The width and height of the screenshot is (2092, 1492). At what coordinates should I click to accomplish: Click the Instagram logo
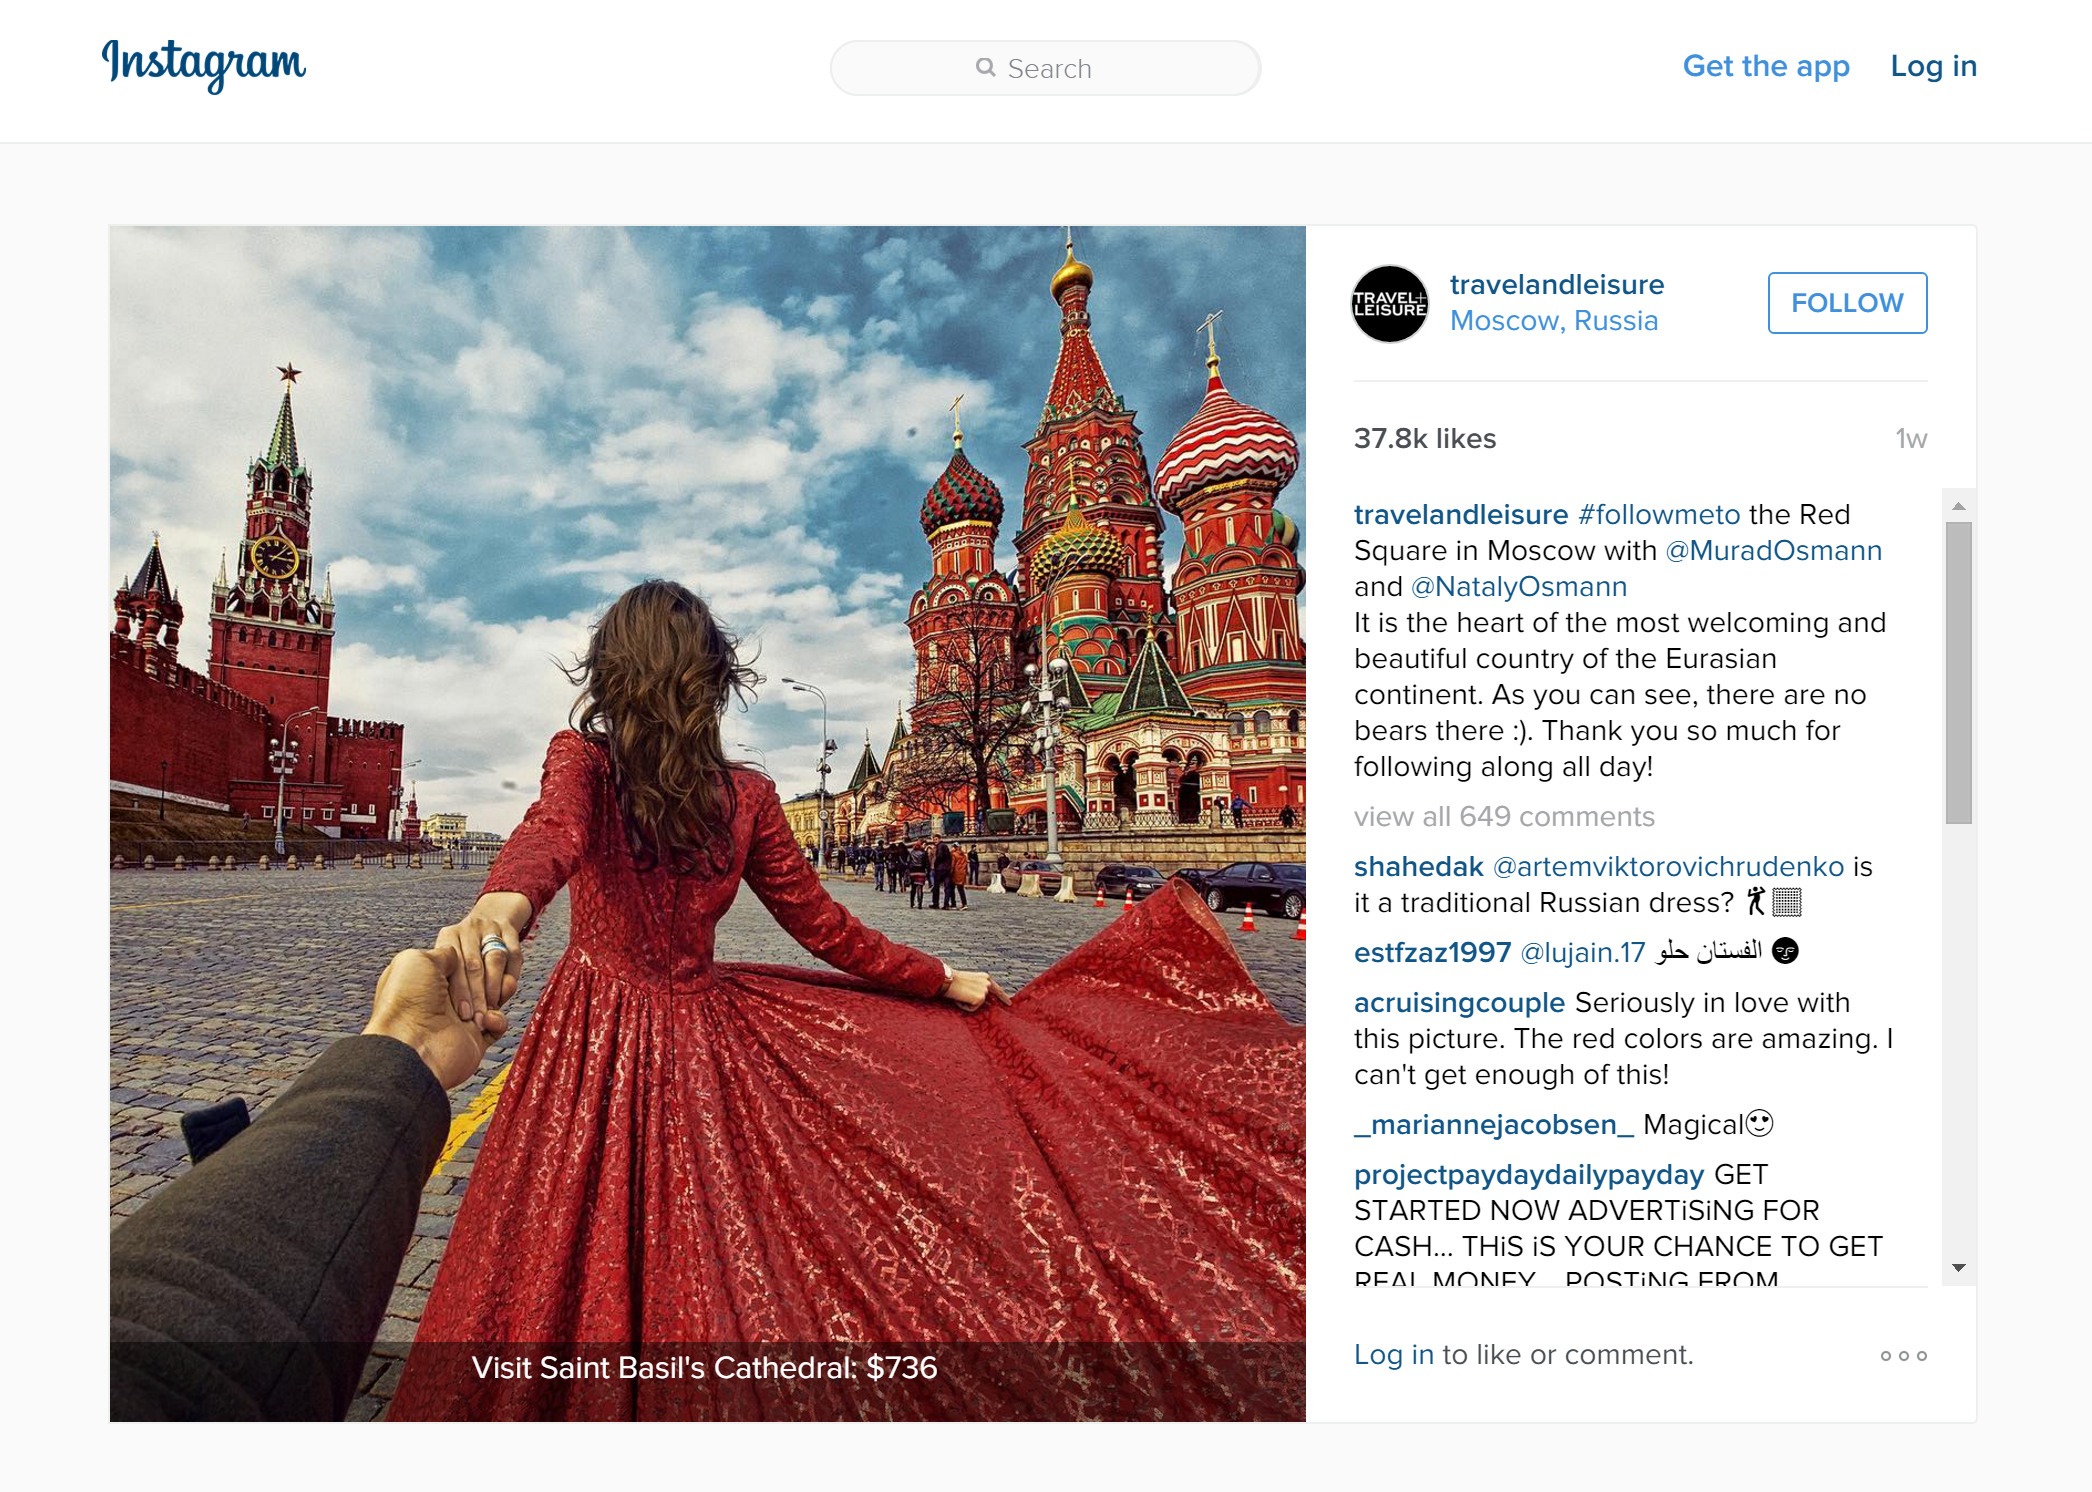pyautogui.click(x=204, y=65)
